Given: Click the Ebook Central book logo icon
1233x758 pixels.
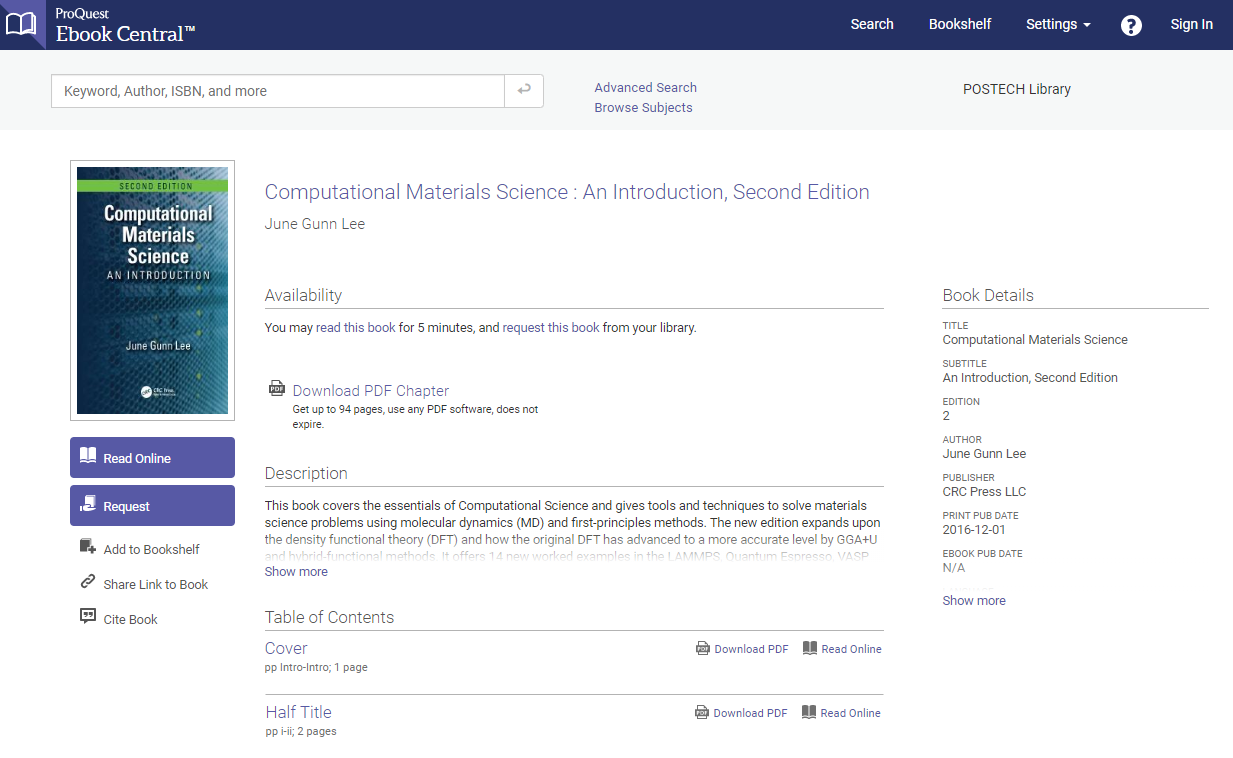Looking at the screenshot, I should tap(21, 24).
